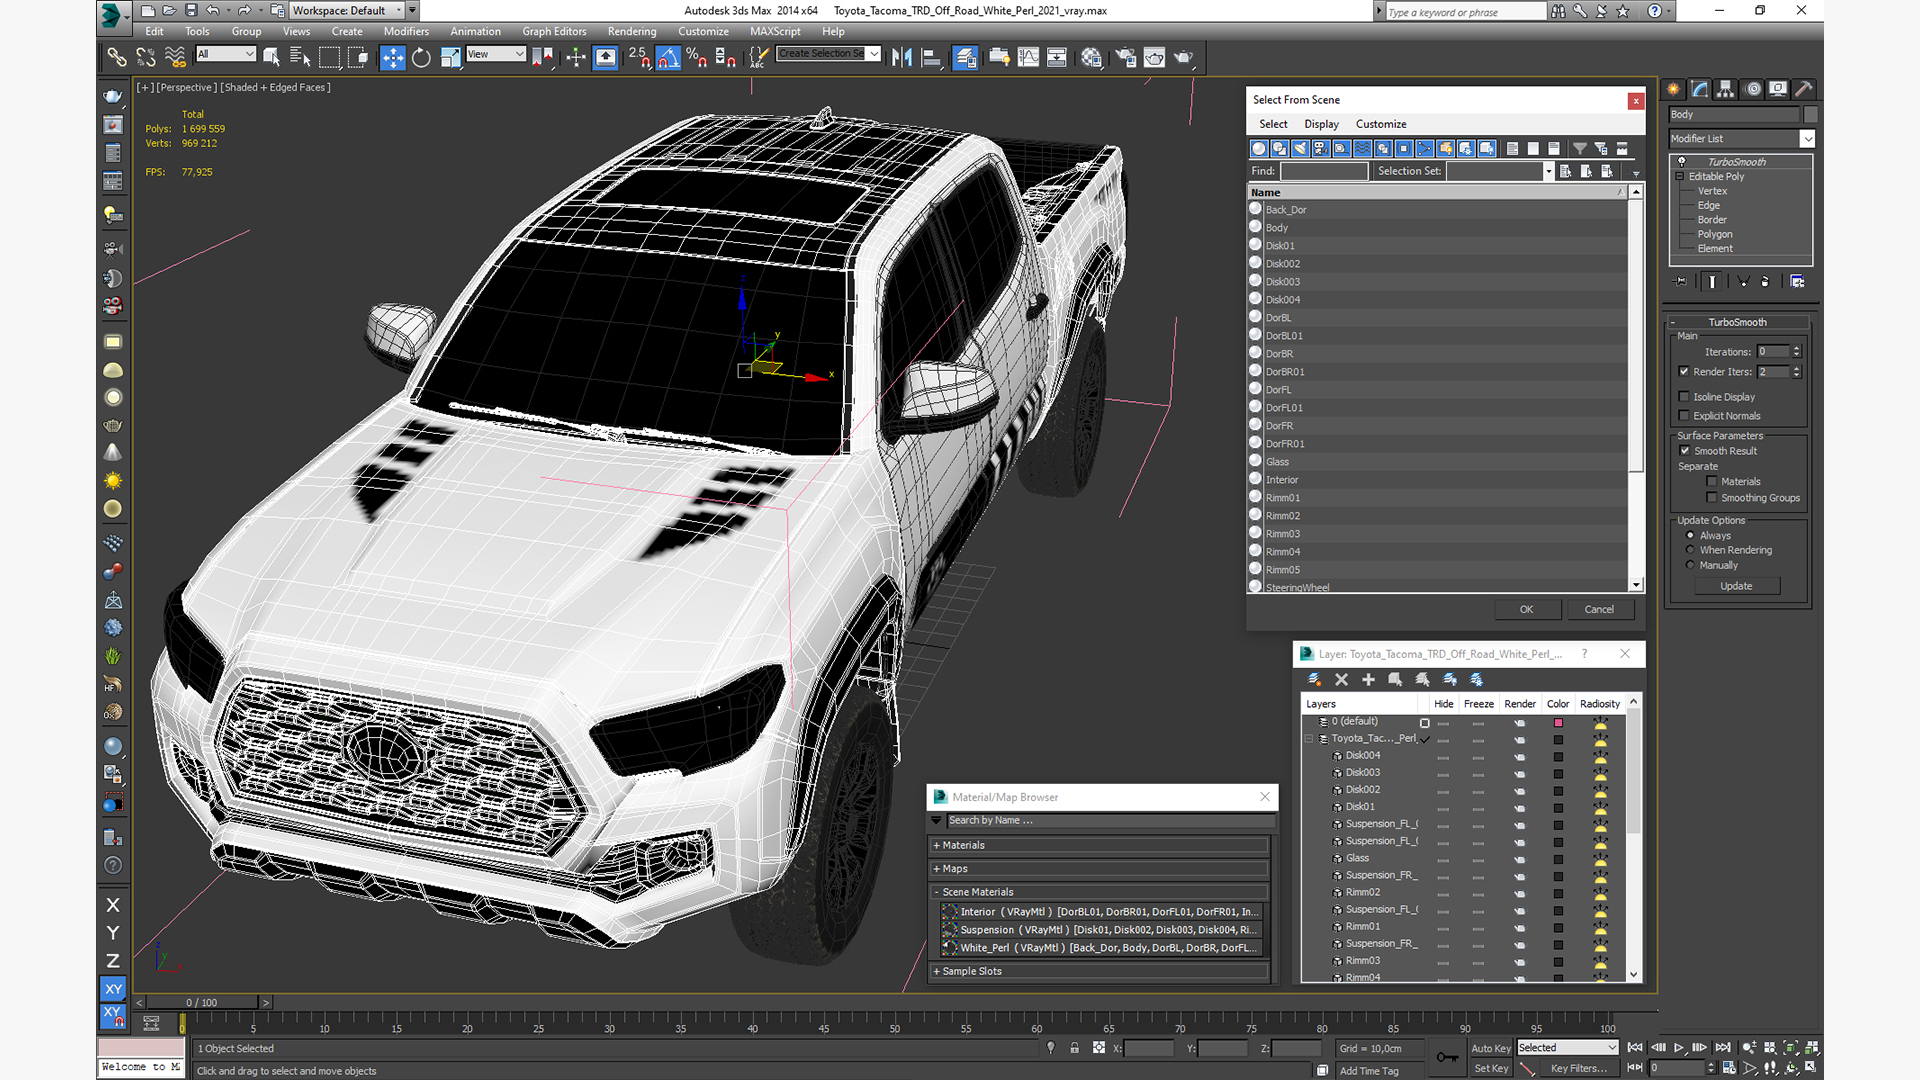Click OK in Select From Scene dialog
Screen dimensions: 1920x1080
1526,609
